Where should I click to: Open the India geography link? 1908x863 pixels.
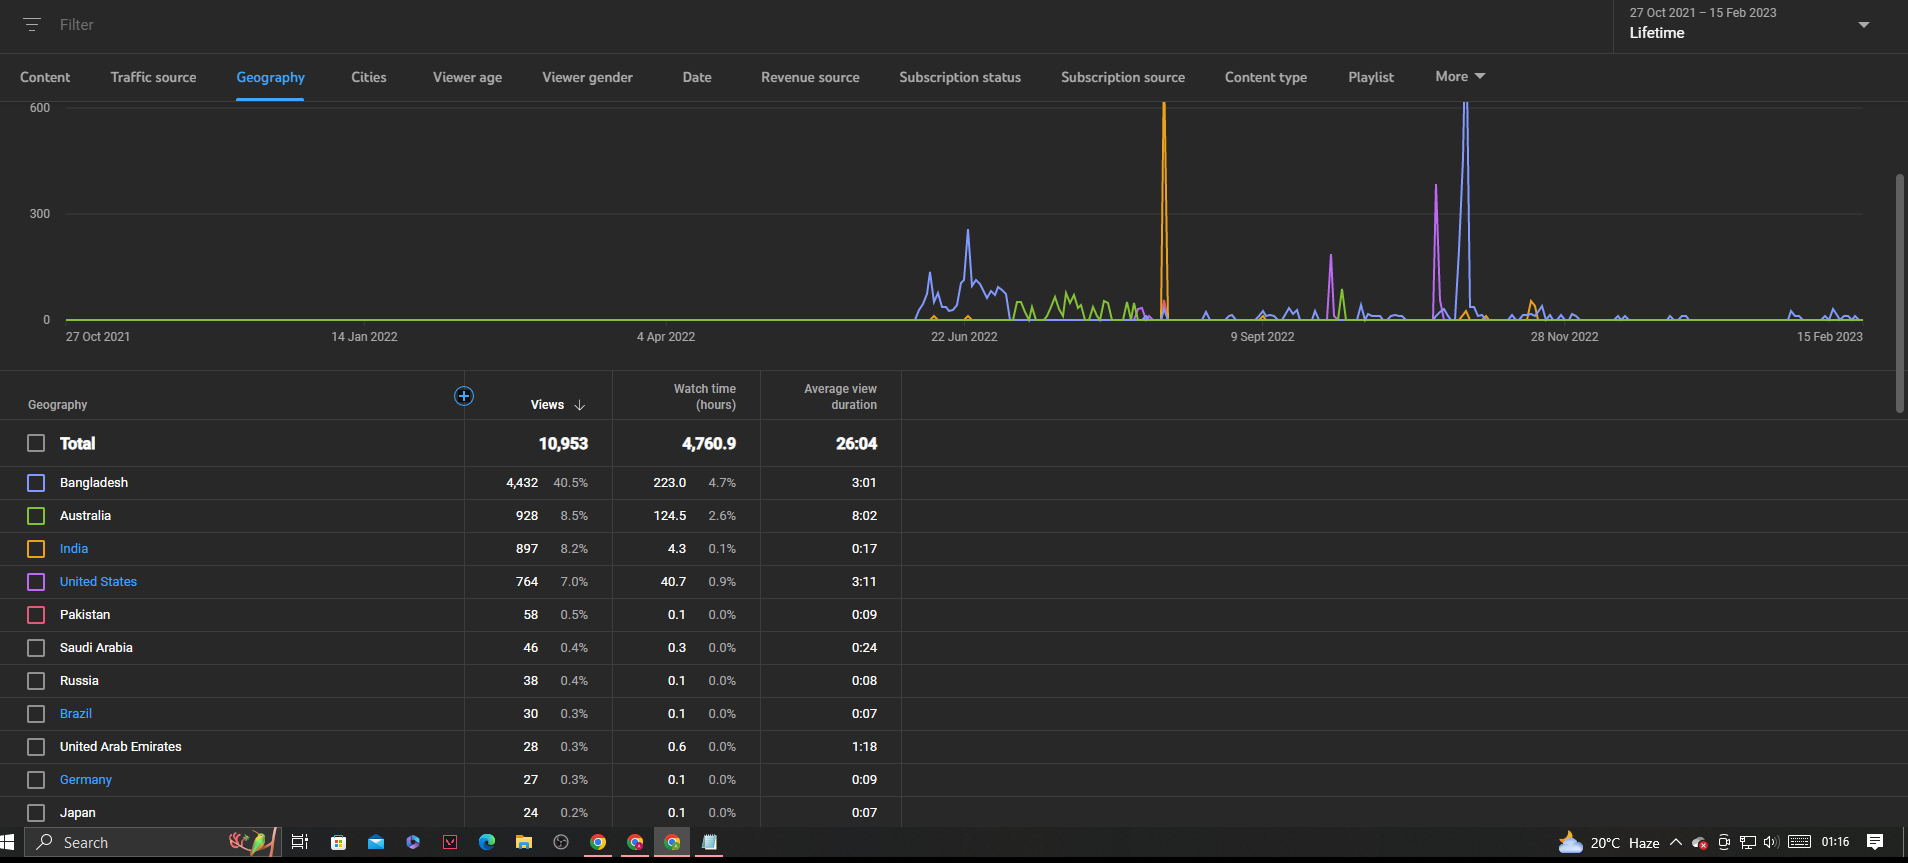[74, 549]
